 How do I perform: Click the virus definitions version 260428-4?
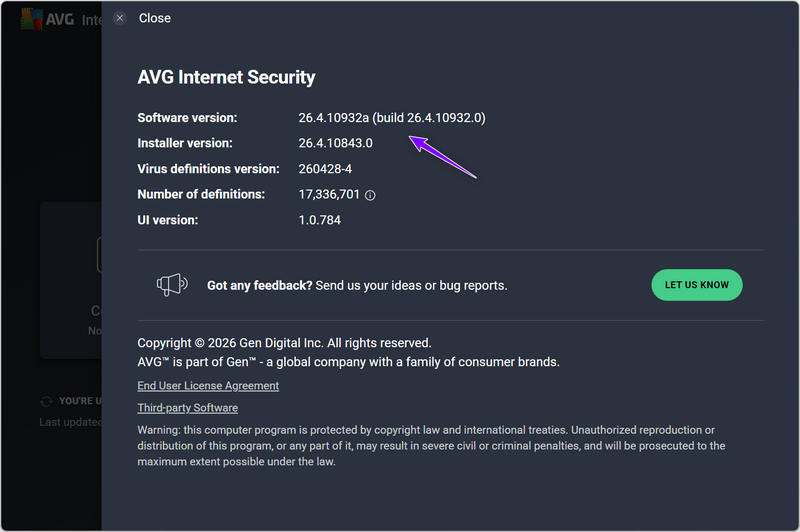coord(325,169)
